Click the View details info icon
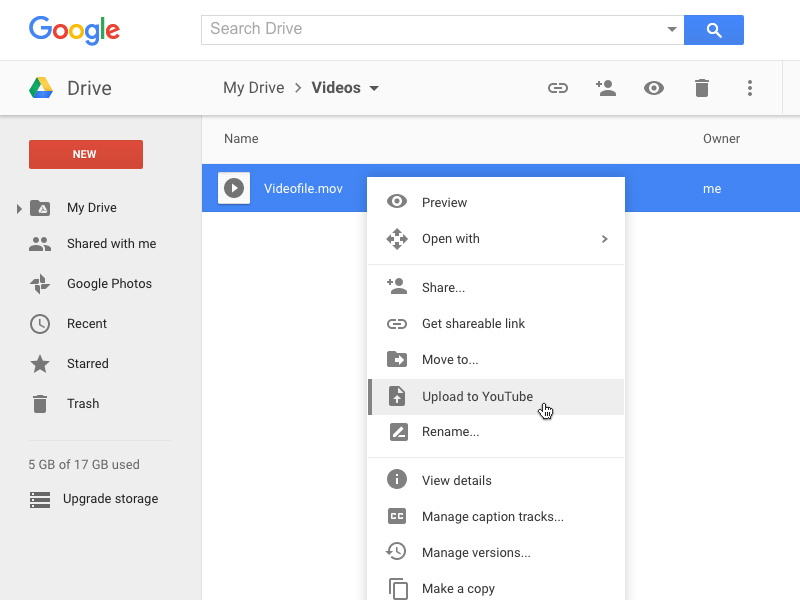 (397, 479)
